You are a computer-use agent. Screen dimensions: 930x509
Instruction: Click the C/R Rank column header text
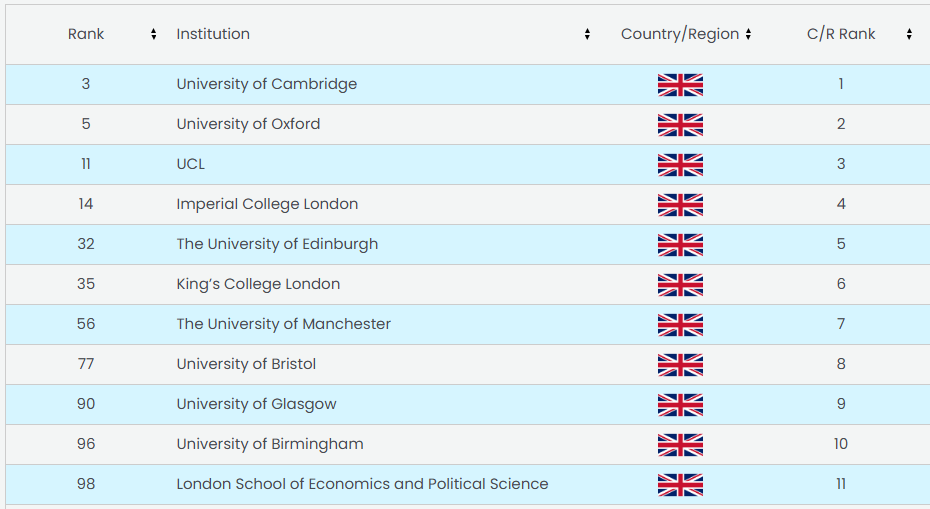pyautogui.click(x=840, y=34)
